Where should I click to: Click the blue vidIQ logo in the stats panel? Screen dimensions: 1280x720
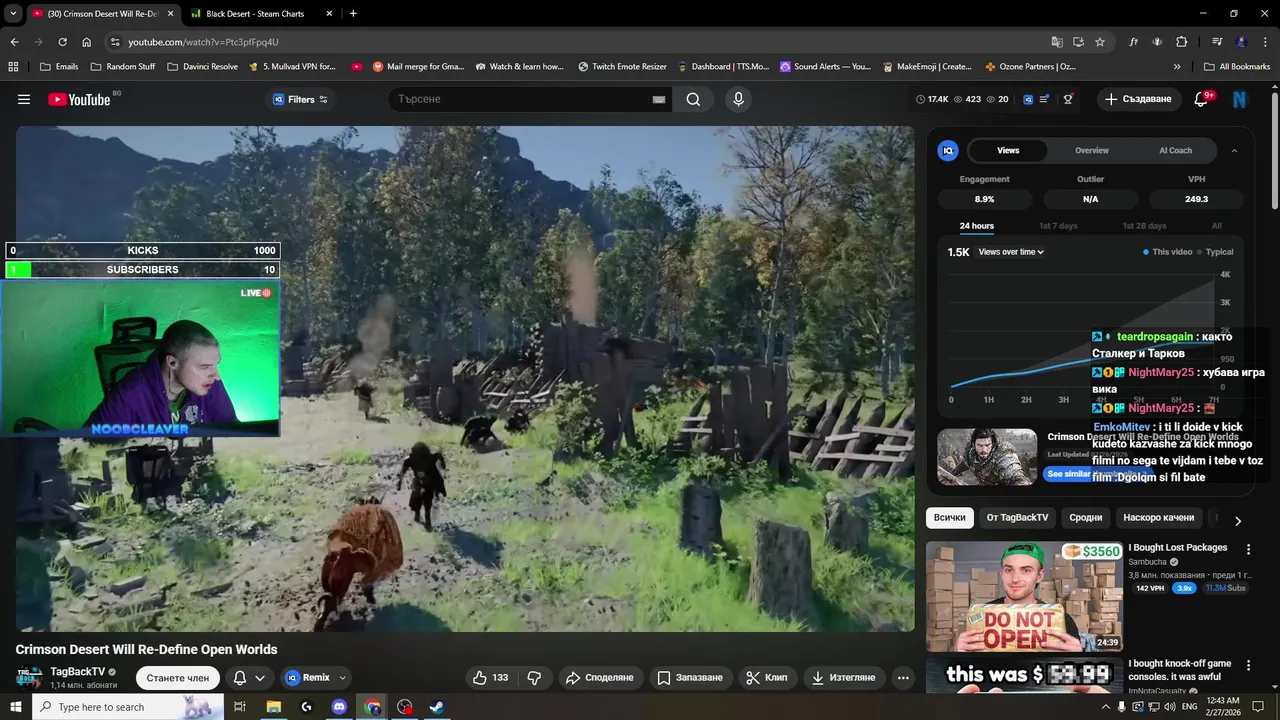(948, 150)
